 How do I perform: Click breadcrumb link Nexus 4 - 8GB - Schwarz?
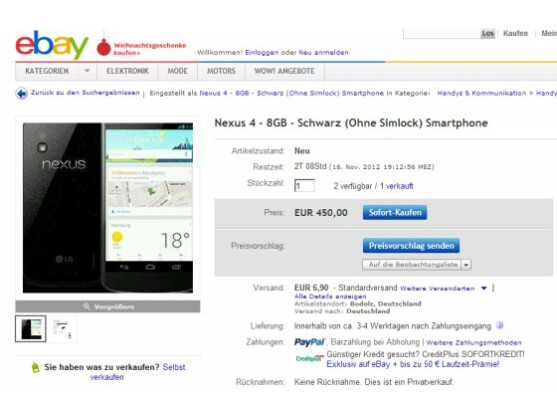click(x=291, y=93)
